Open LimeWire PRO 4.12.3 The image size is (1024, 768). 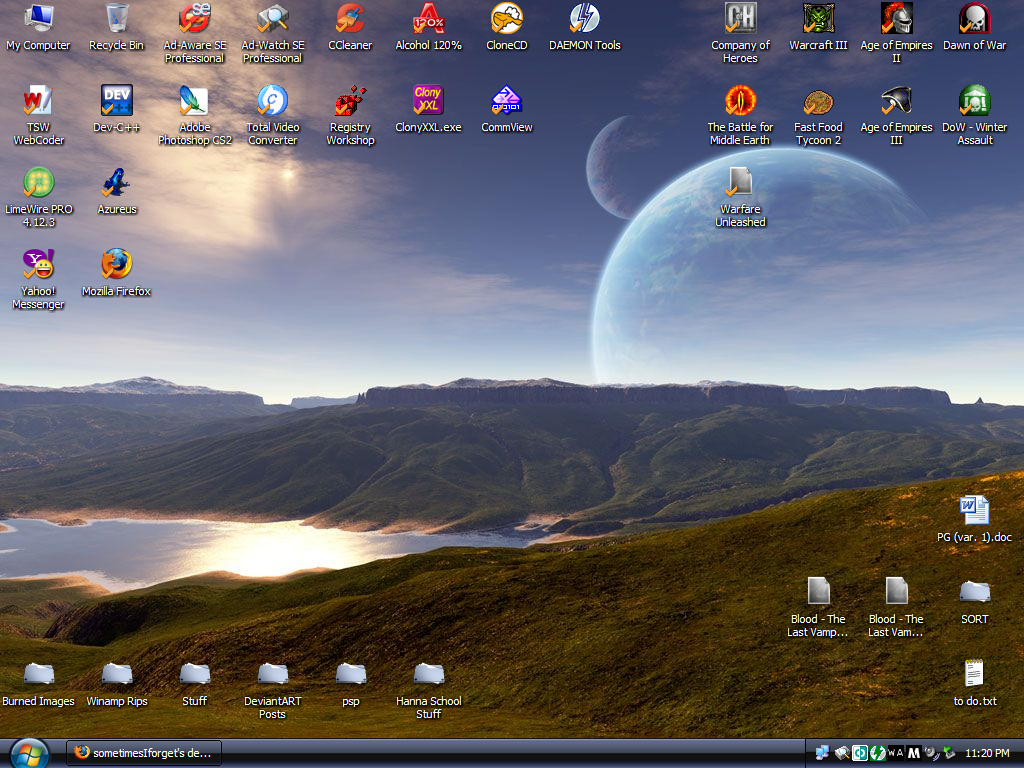click(38, 184)
